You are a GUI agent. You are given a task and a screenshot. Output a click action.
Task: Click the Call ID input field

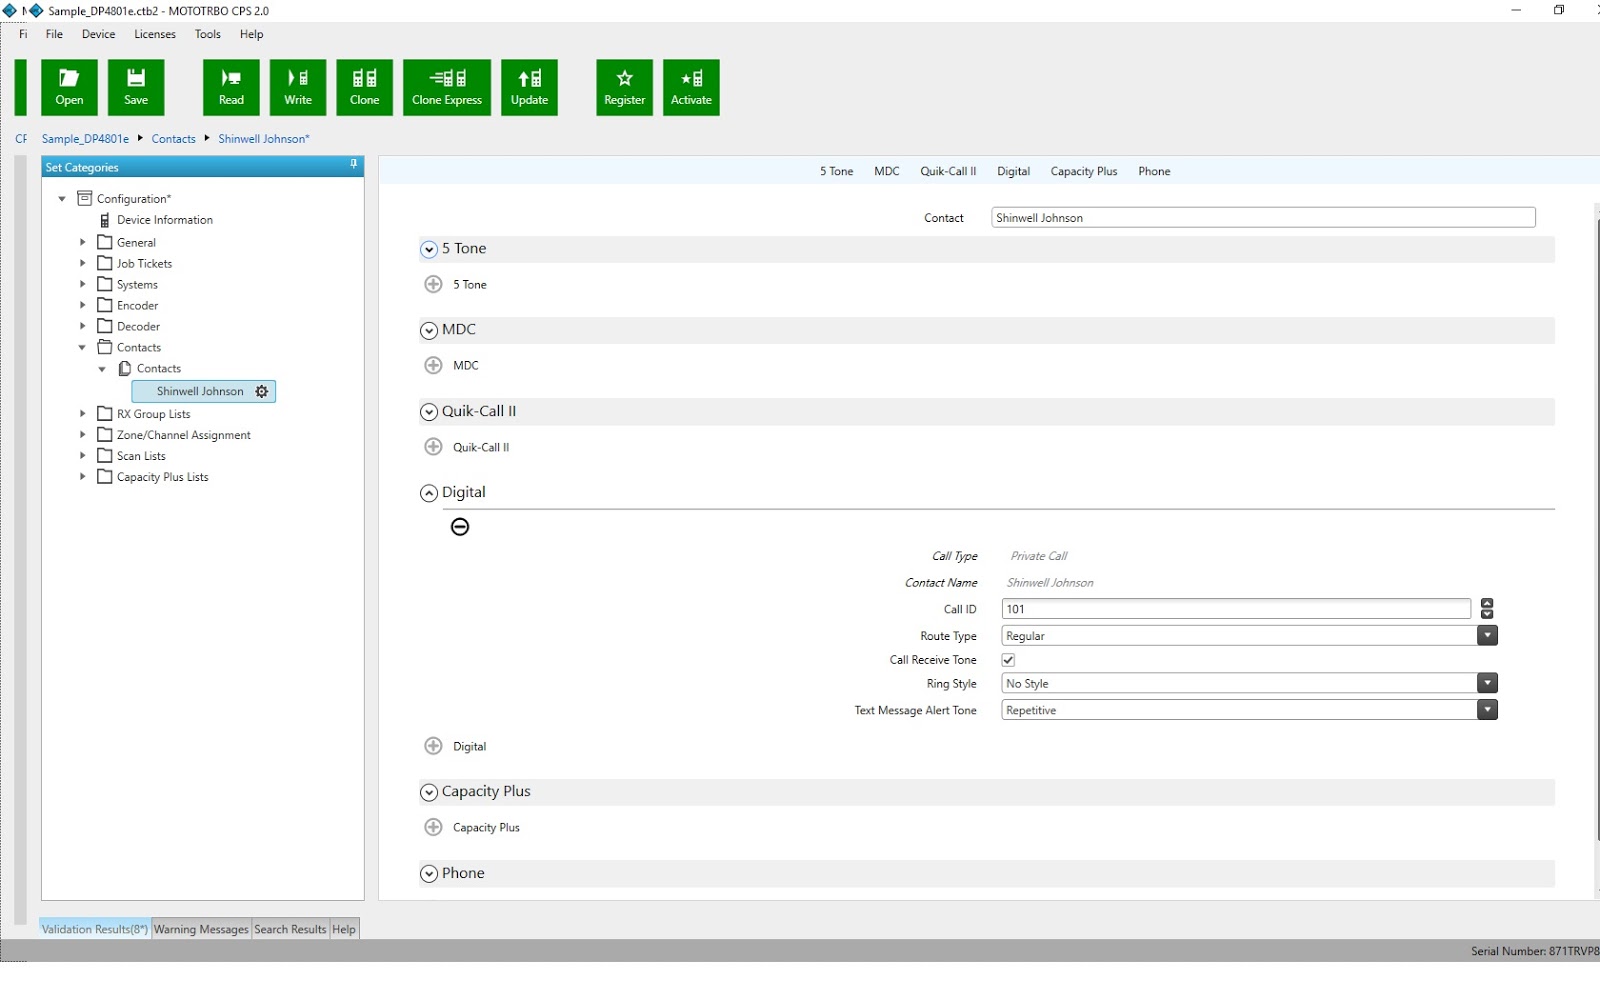(1236, 609)
